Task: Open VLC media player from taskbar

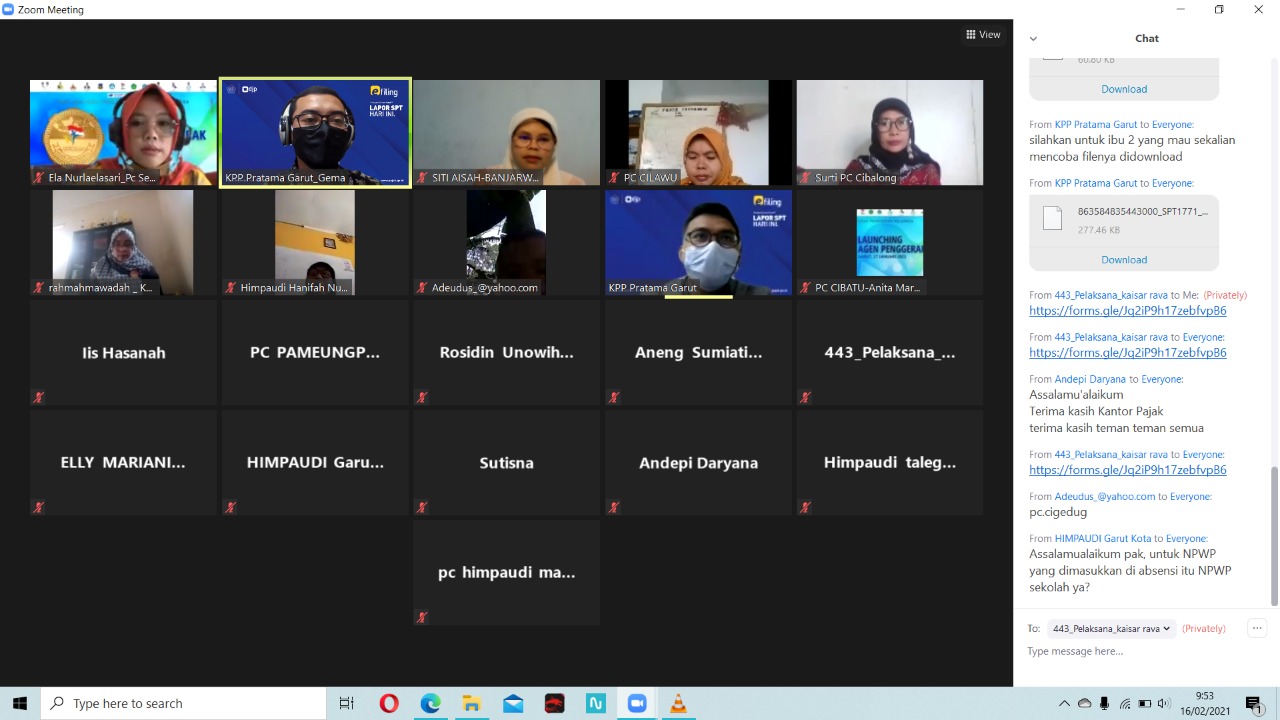Action: pyautogui.click(x=678, y=704)
